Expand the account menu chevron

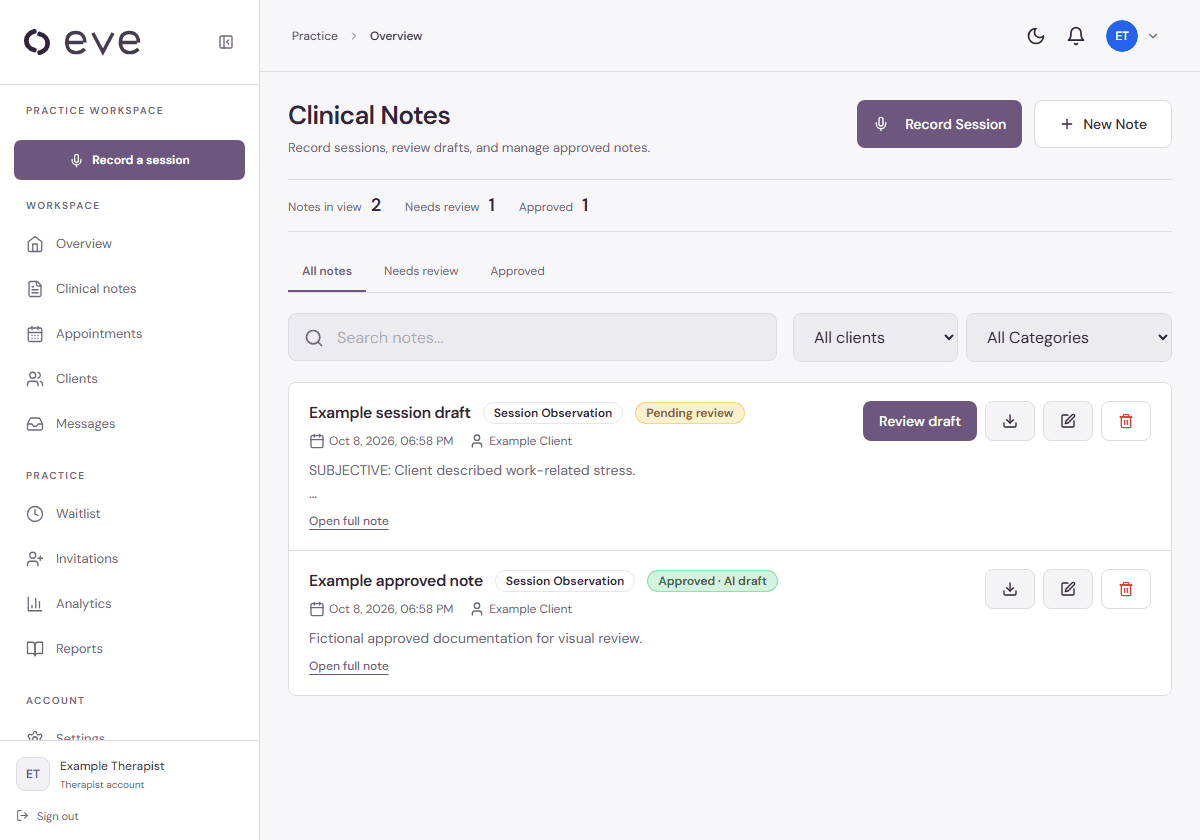click(1153, 36)
